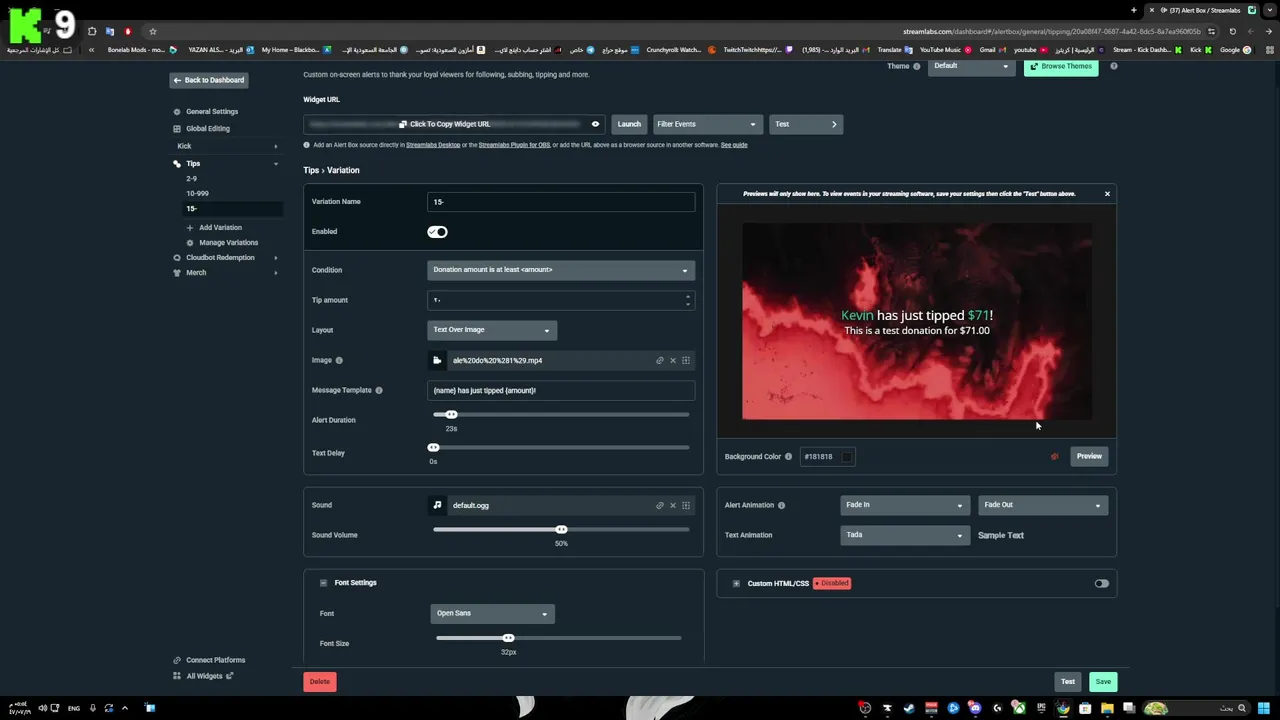The image size is (1280, 720).
Task: Edit the Variation Name field
Action: tap(561, 202)
